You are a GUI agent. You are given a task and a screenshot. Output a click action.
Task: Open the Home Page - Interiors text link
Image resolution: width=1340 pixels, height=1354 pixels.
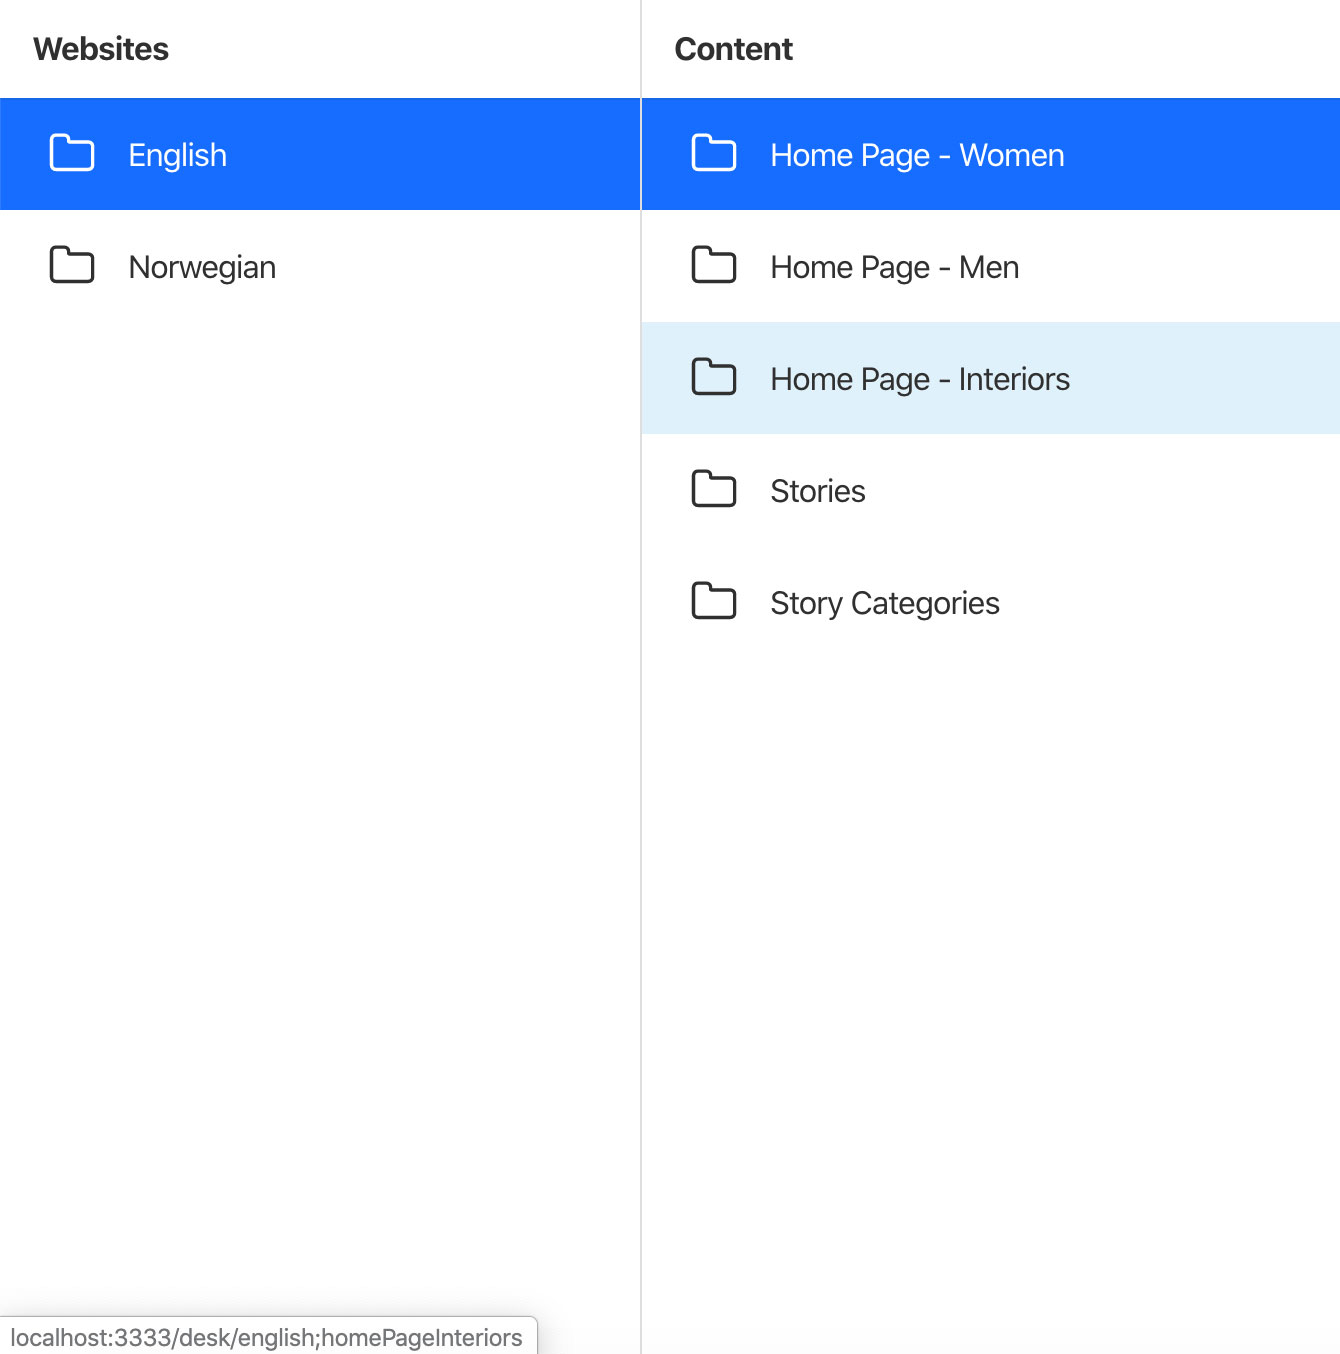tap(920, 379)
